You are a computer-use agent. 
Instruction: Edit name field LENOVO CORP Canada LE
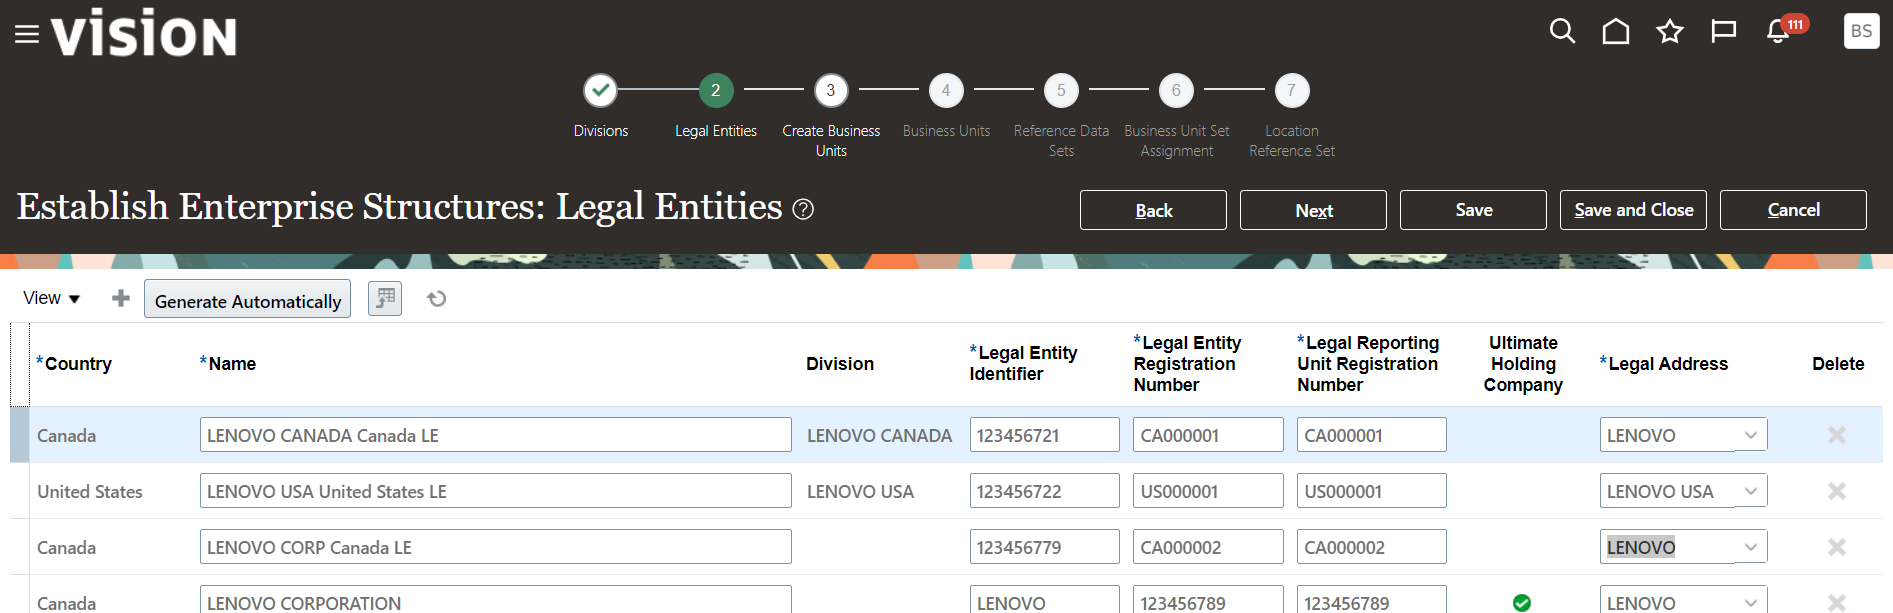[x=495, y=547]
